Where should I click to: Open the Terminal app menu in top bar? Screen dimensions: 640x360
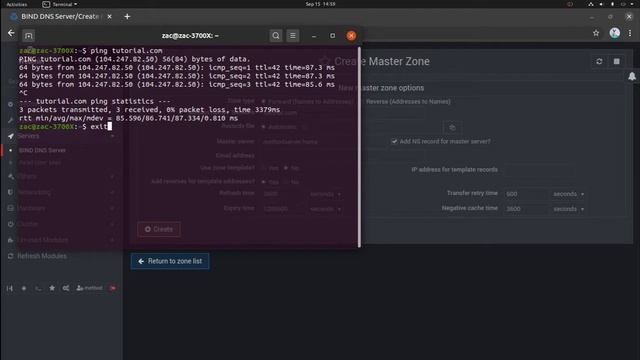[60, 4]
